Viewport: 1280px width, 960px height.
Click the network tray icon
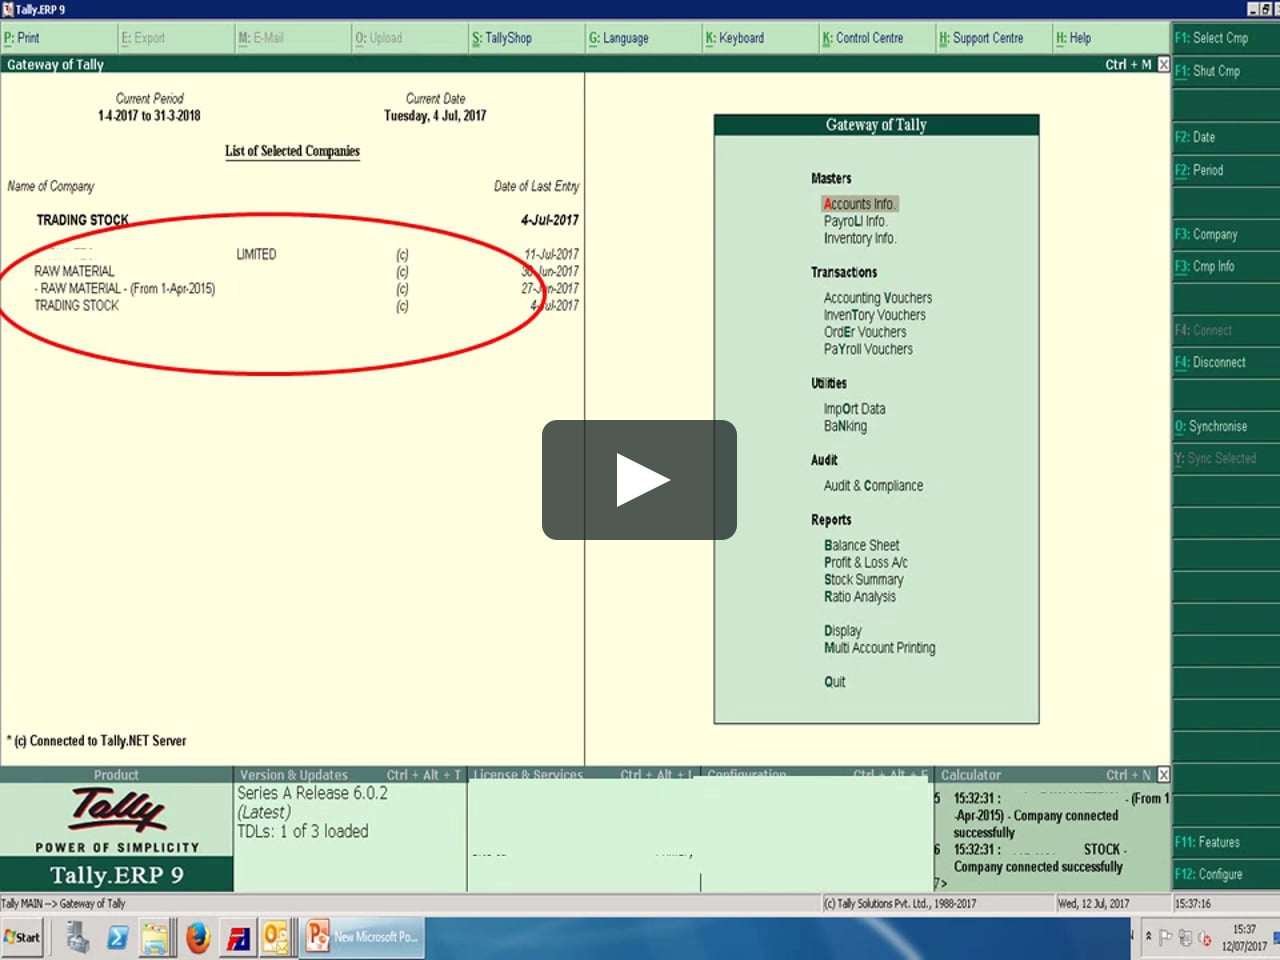[x=1185, y=937]
